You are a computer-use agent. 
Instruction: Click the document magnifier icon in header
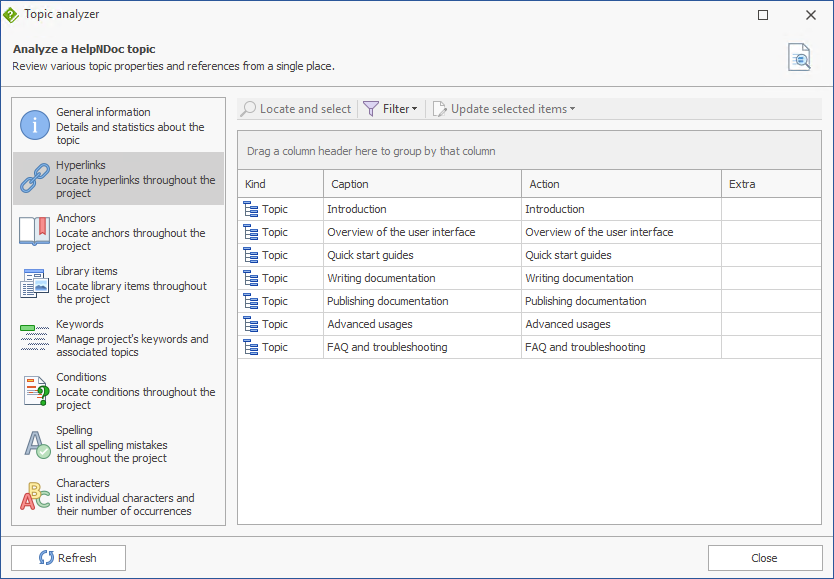tap(799, 57)
